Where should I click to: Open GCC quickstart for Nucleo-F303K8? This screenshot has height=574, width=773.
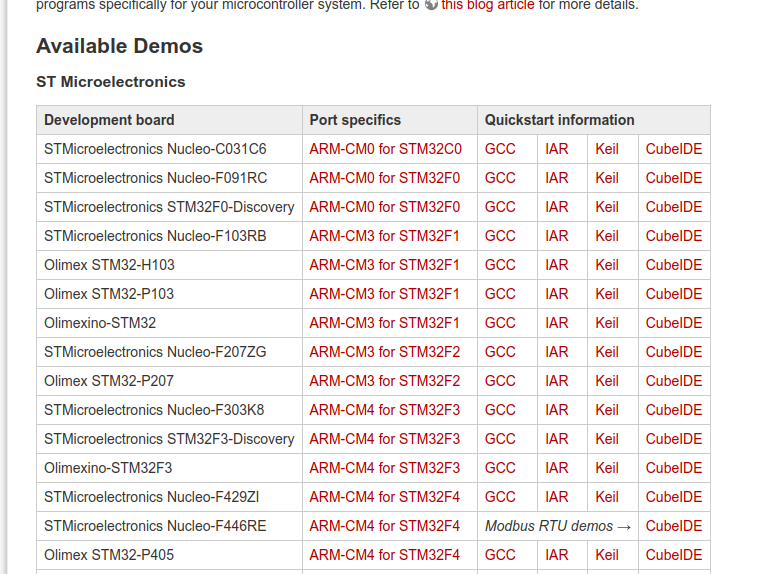(x=500, y=410)
